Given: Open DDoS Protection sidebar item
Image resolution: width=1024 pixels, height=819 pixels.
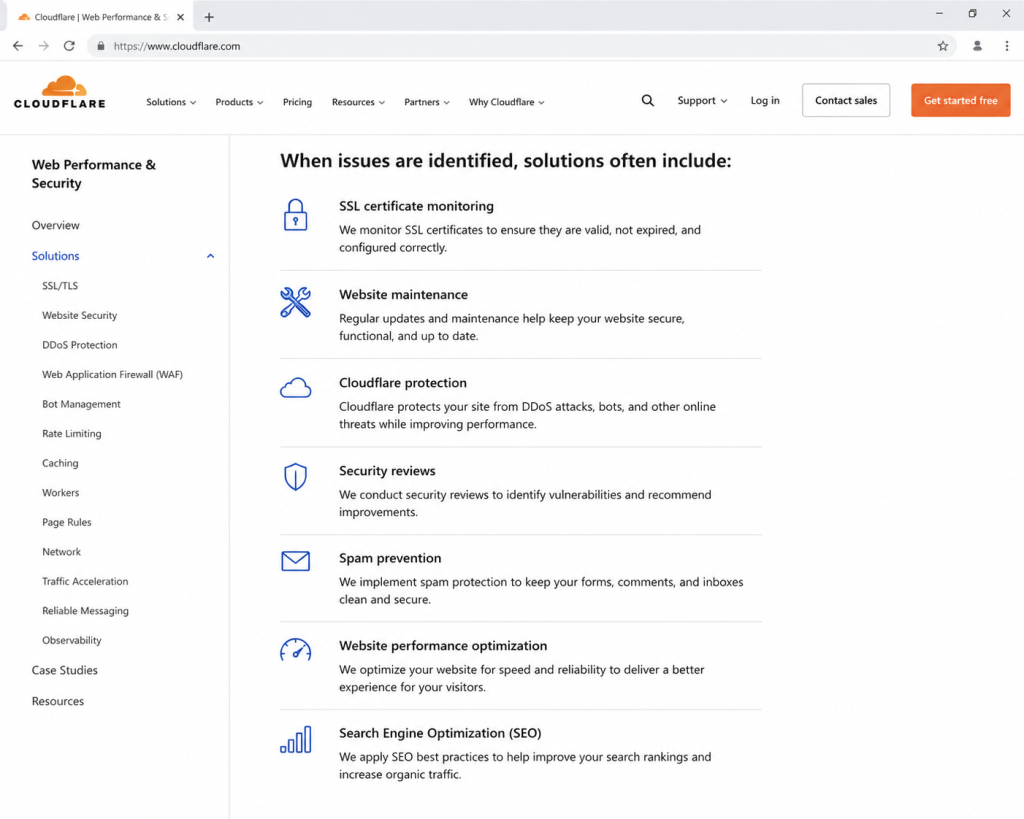Looking at the screenshot, I should pos(80,345).
